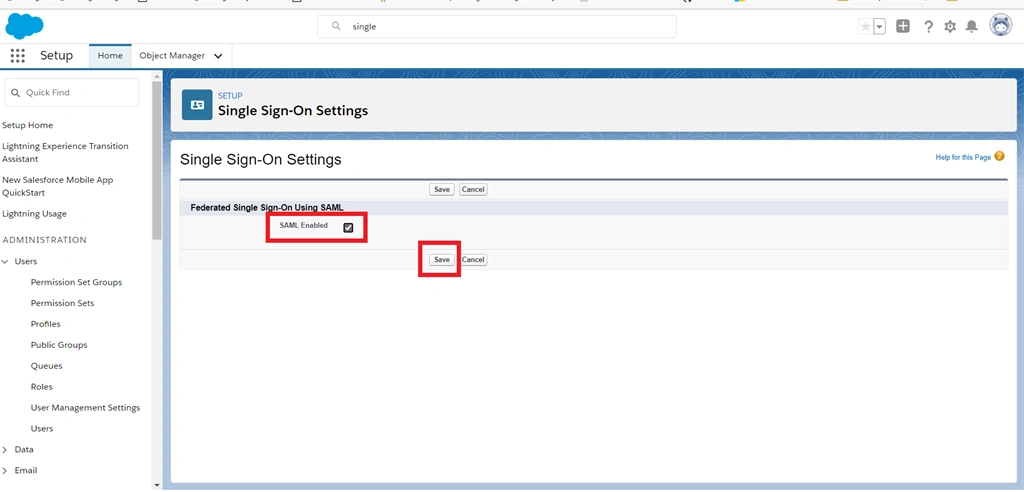Switch to the Home tab
1024x492 pixels.
coord(110,56)
